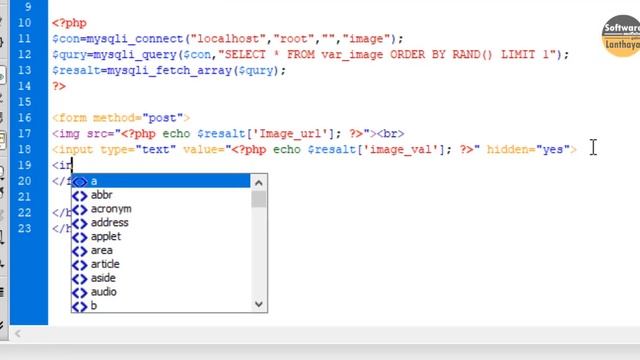Select 'article' tag in hint list
640x360 pixels.
(x=161, y=264)
